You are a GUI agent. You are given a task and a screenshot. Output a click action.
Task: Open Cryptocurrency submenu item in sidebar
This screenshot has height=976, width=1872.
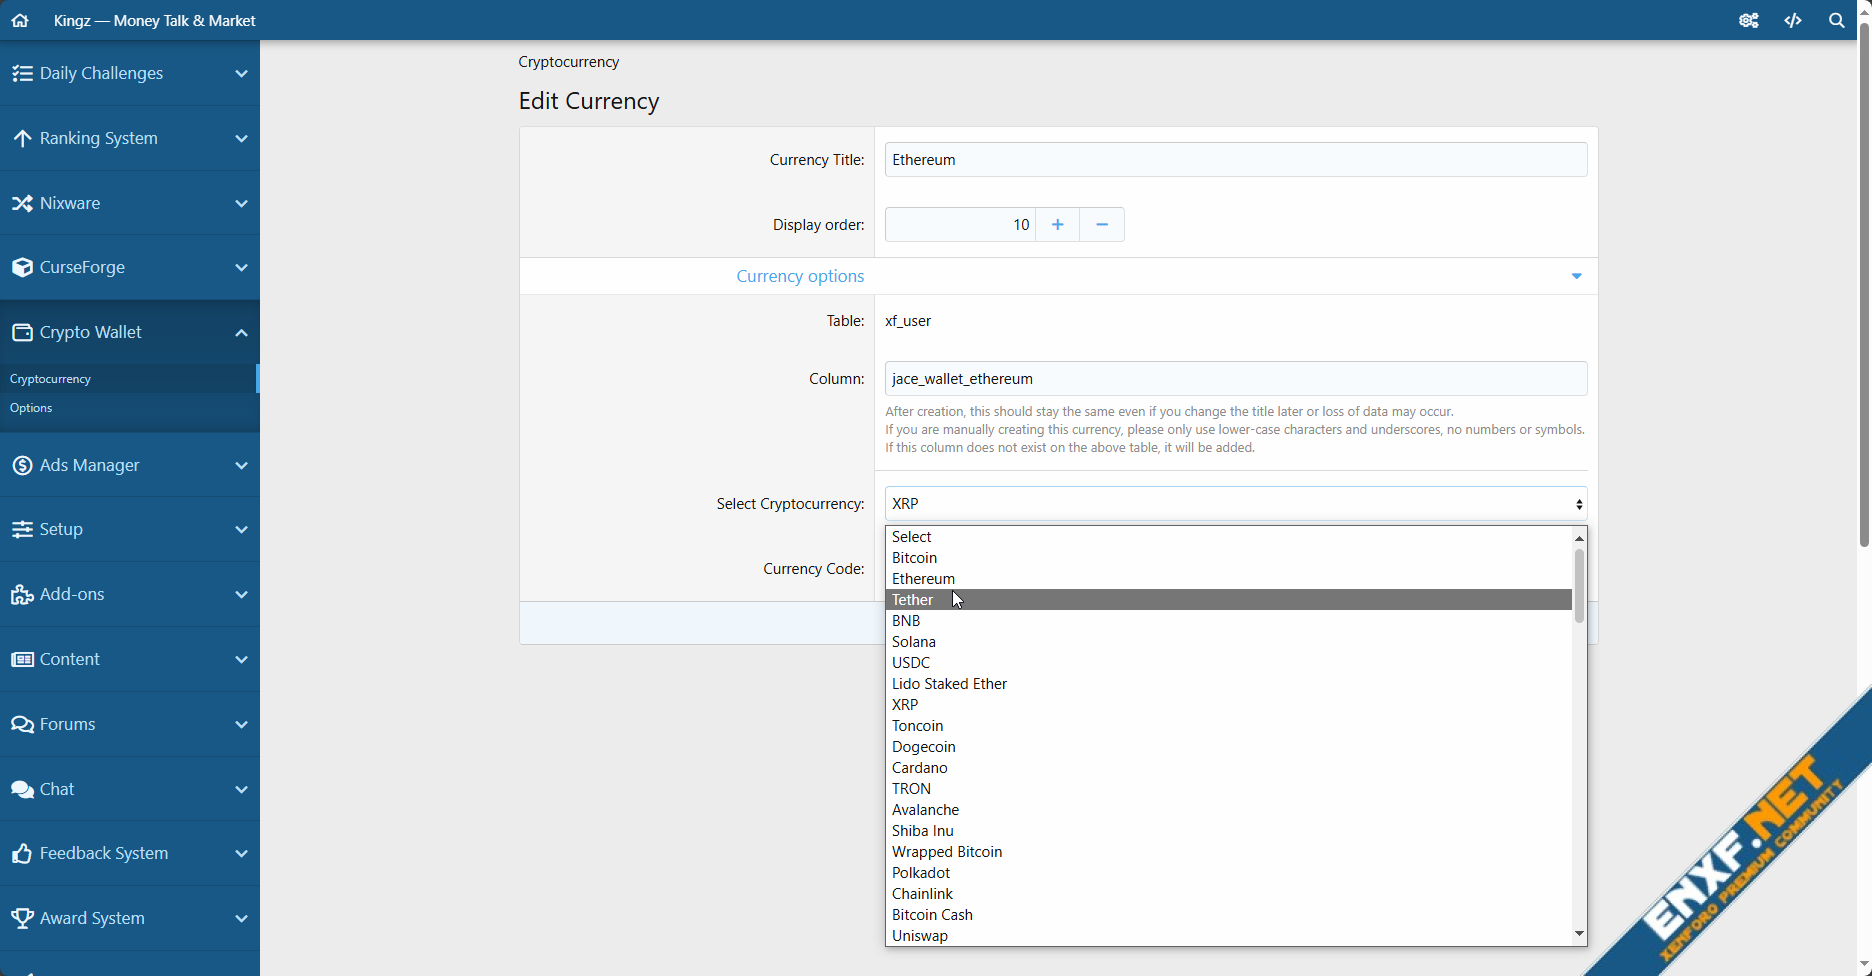[129, 379]
